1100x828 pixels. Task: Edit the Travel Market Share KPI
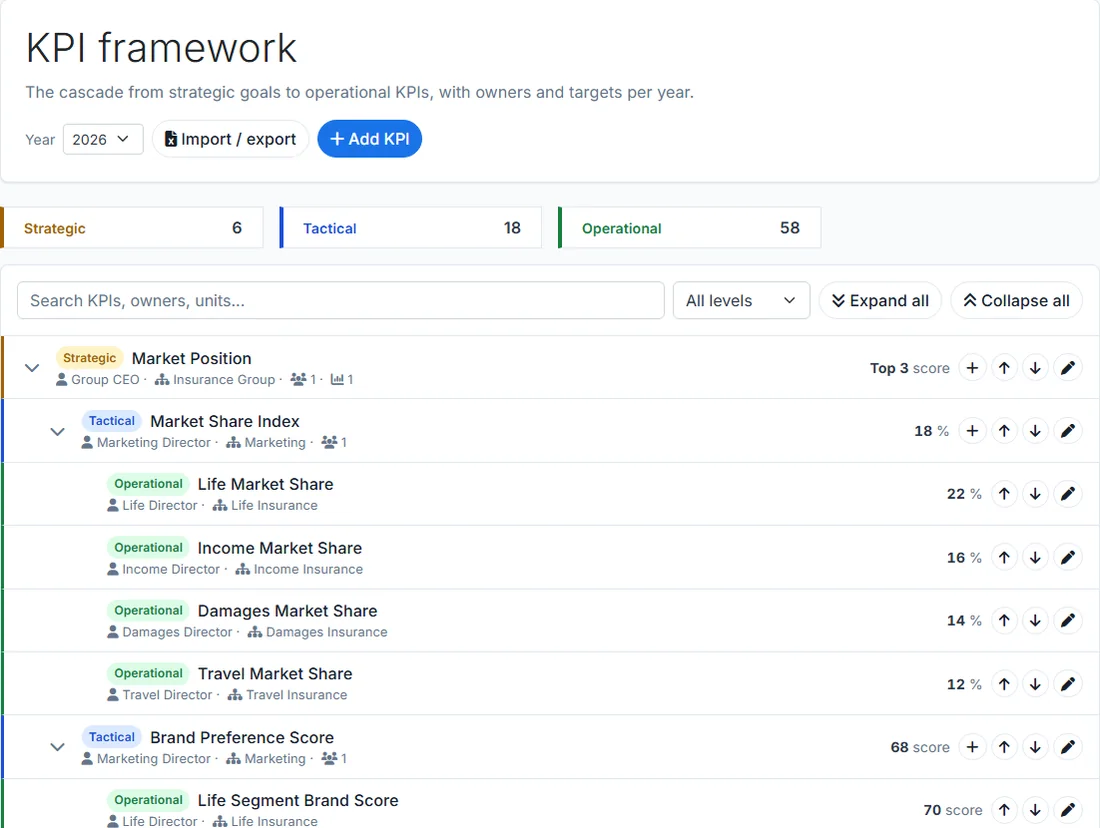1068,684
